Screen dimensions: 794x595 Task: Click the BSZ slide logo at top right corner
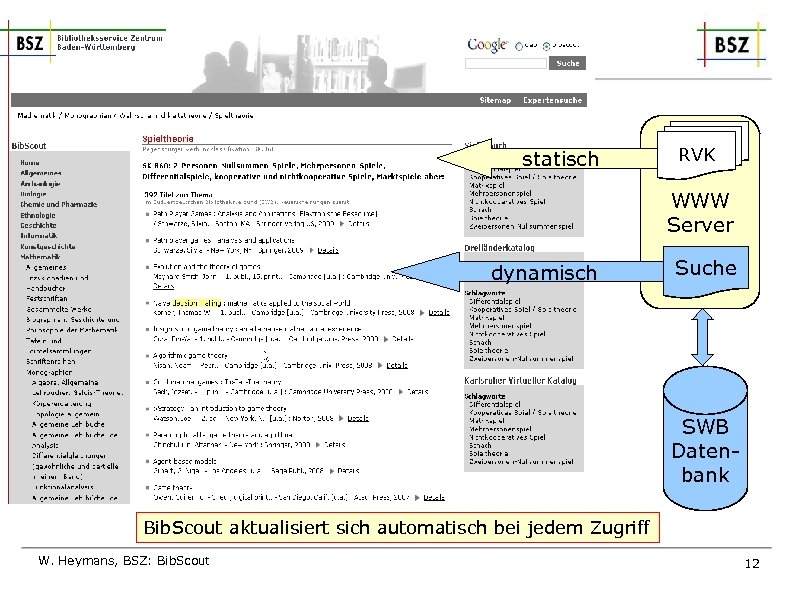732,45
